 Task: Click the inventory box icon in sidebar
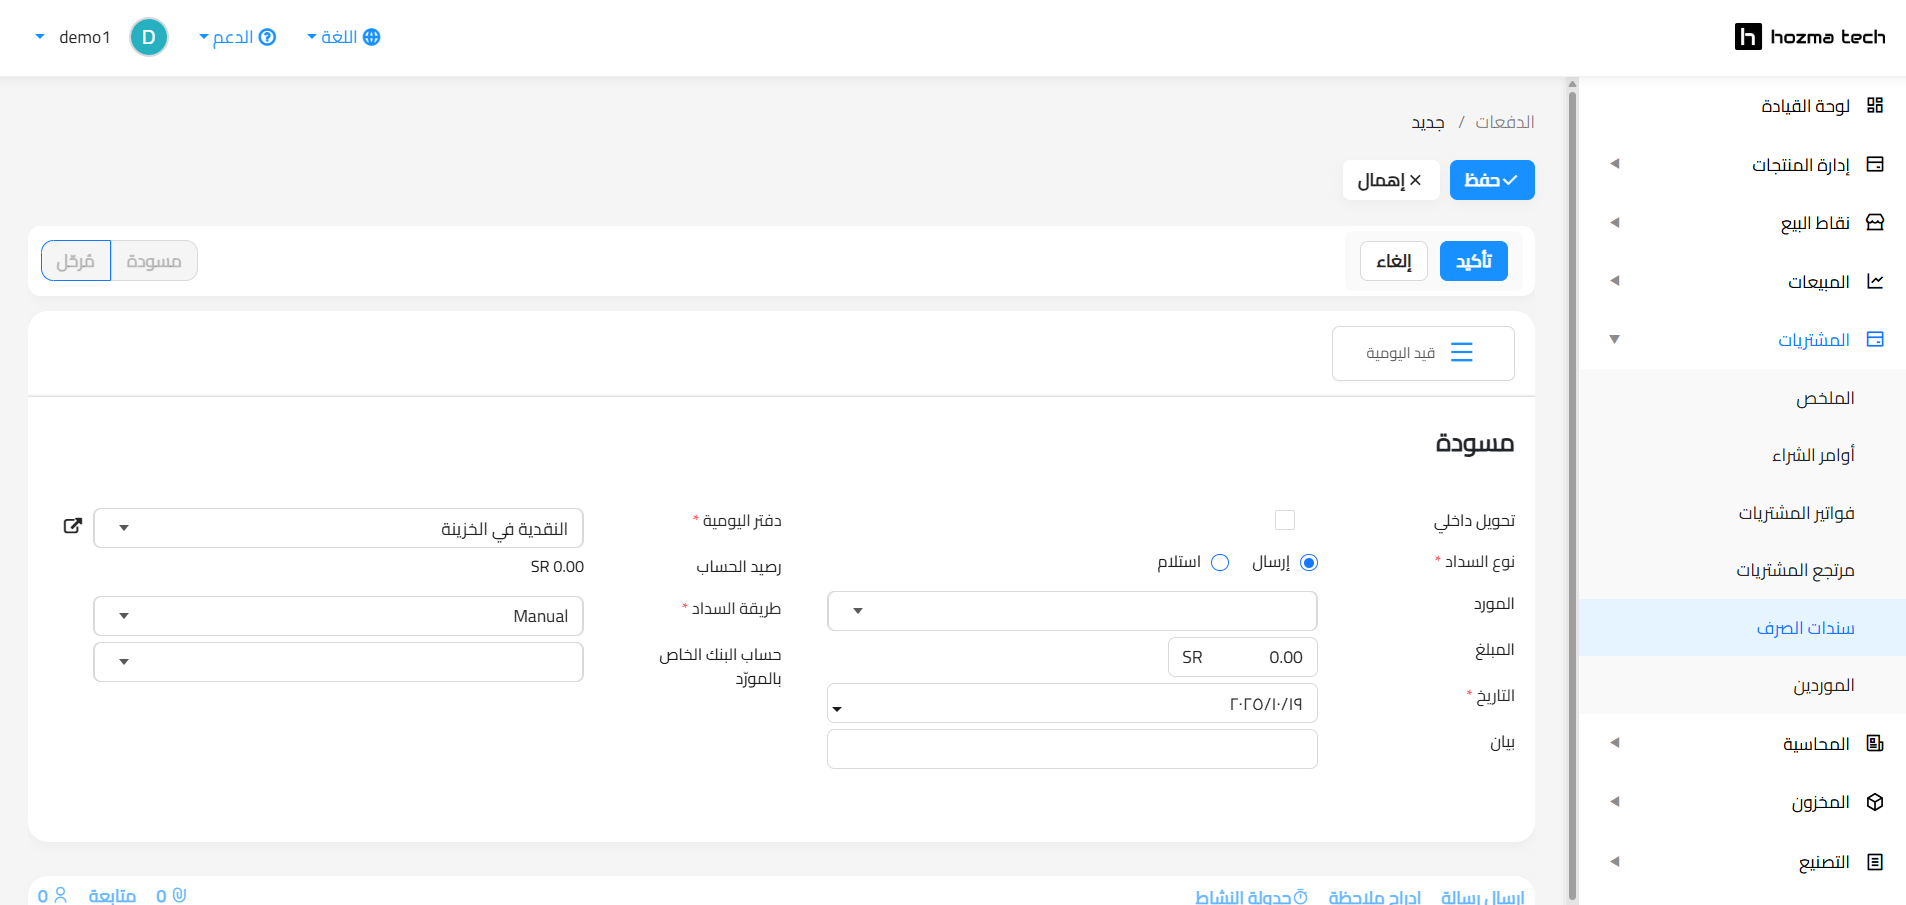click(x=1875, y=802)
